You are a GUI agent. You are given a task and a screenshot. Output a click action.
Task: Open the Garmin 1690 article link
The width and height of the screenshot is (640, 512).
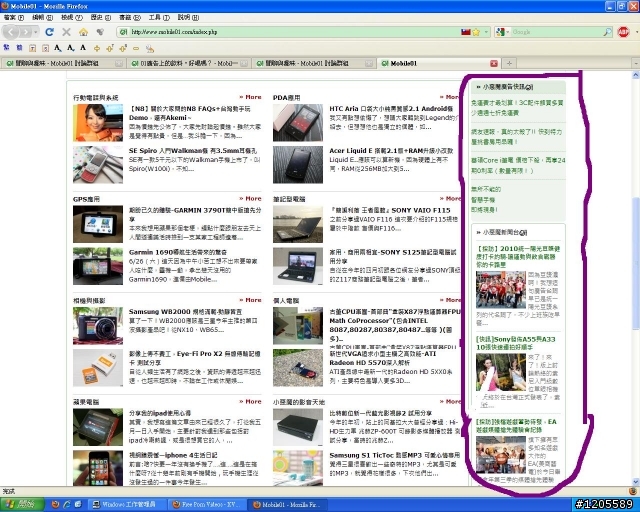pyautogui.click(x=178, y=252)
